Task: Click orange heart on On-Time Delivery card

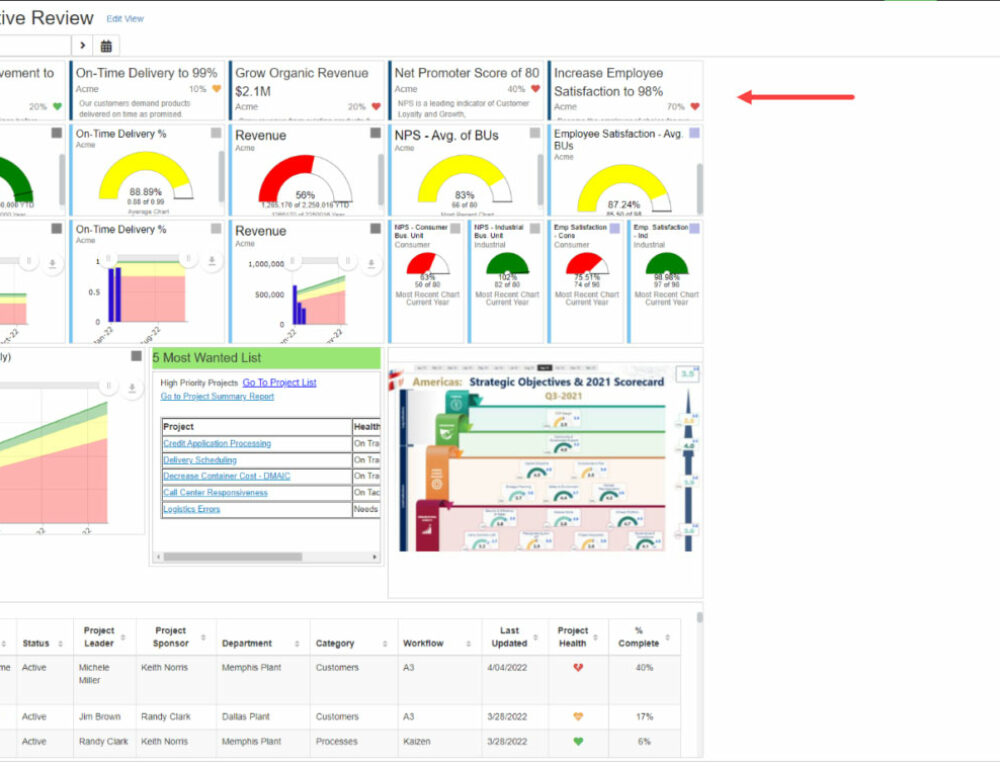Action: [217, 89]
